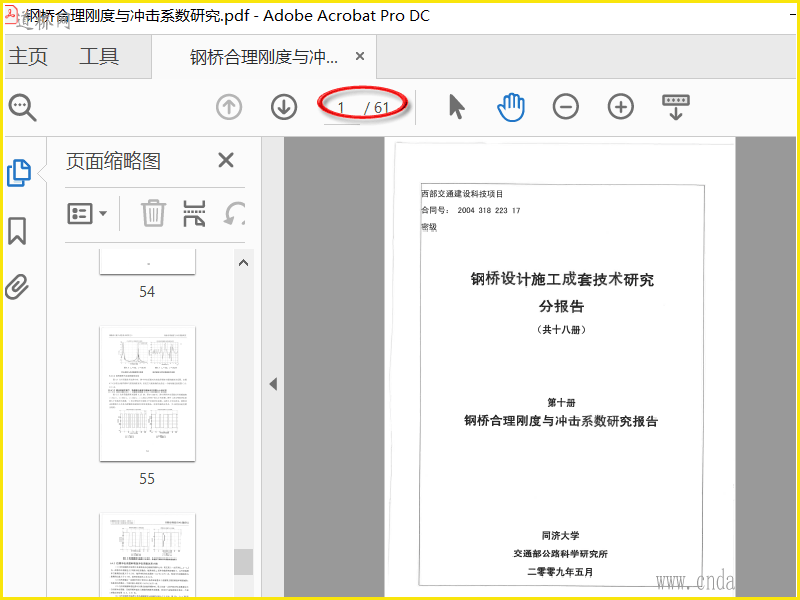Click the page label 55
This screenshot has height=600, width=800.
147,479
